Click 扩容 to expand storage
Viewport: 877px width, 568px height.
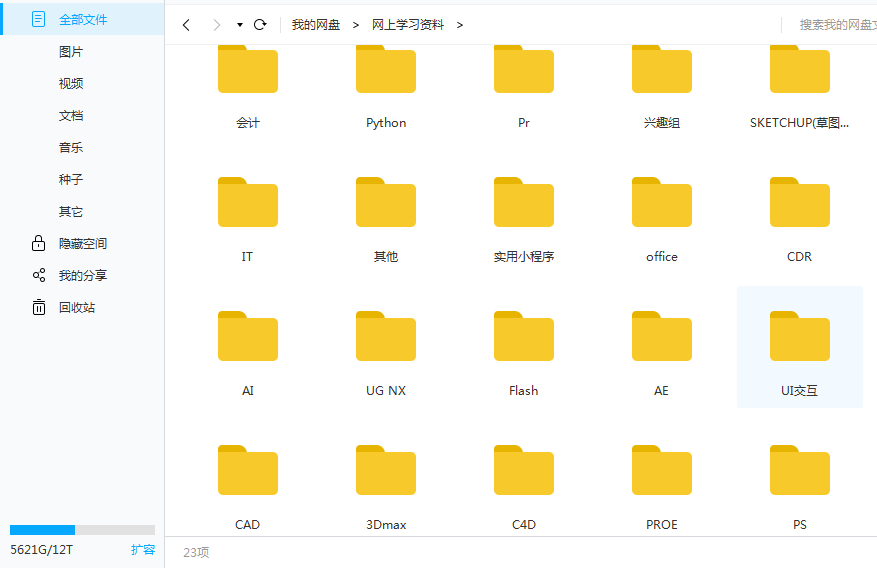[143, 549]
